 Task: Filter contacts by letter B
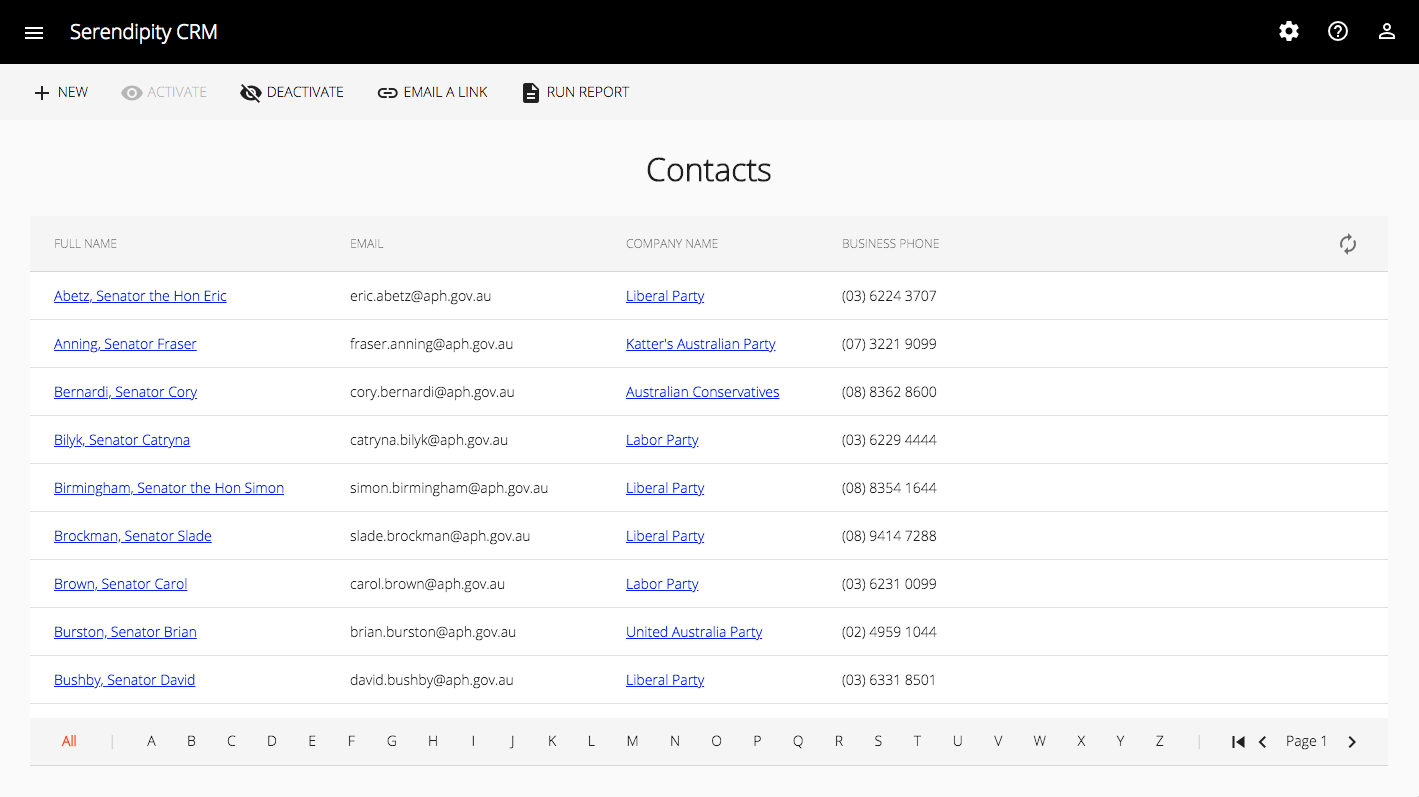(191, 741)
